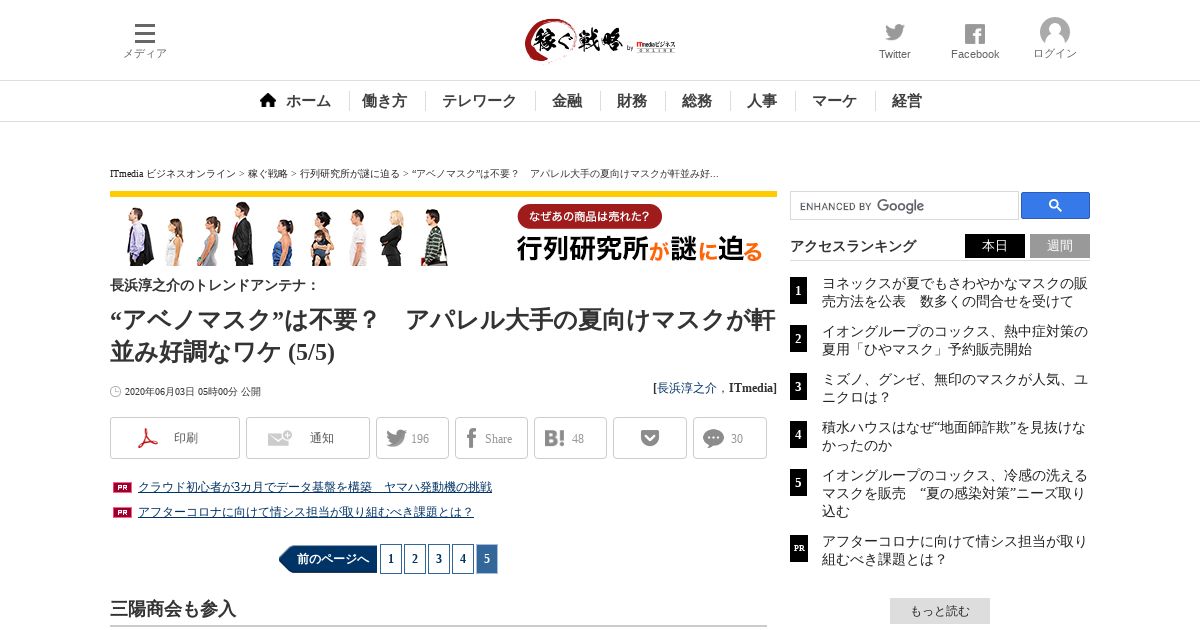This screenshot has width=1200, height=630.
Task: Click the 三陽商会も参入 heading
Action: tap(173, 609)
